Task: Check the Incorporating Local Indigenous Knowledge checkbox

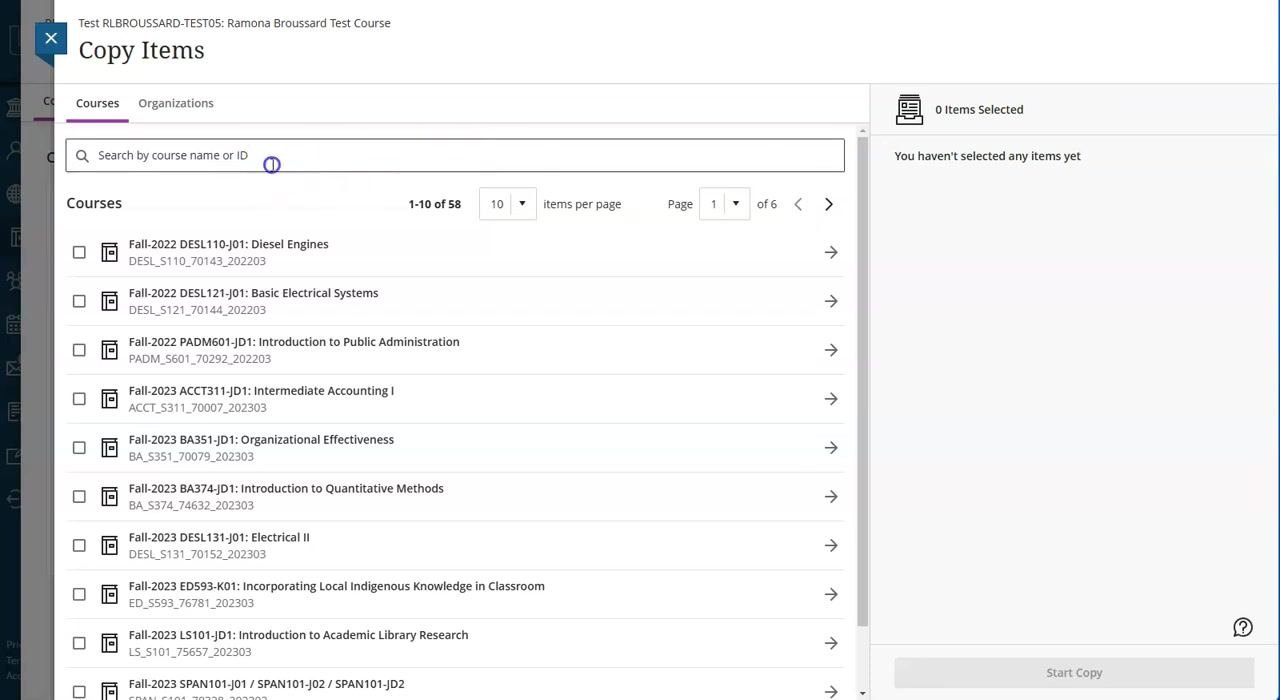Action: [x=79, y=595]
